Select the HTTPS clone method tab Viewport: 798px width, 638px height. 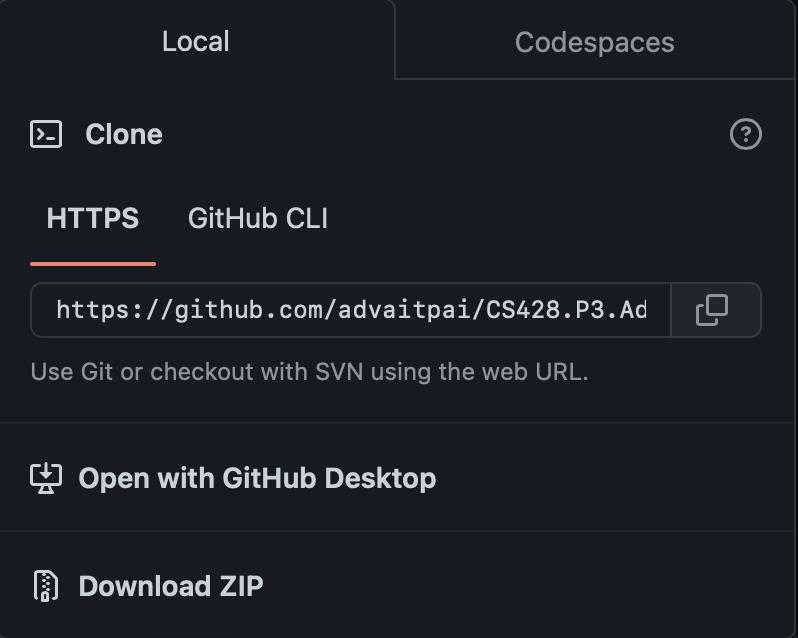coord(93,218)
